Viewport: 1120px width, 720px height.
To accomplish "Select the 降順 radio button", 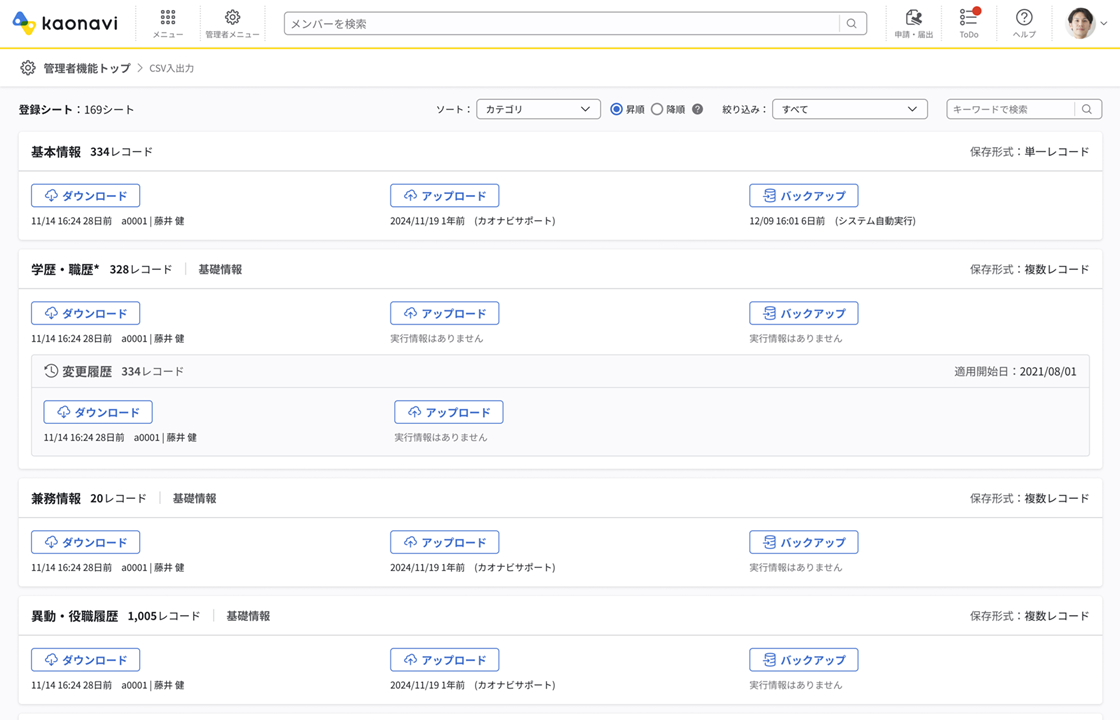I will click(x=657, y=109).
